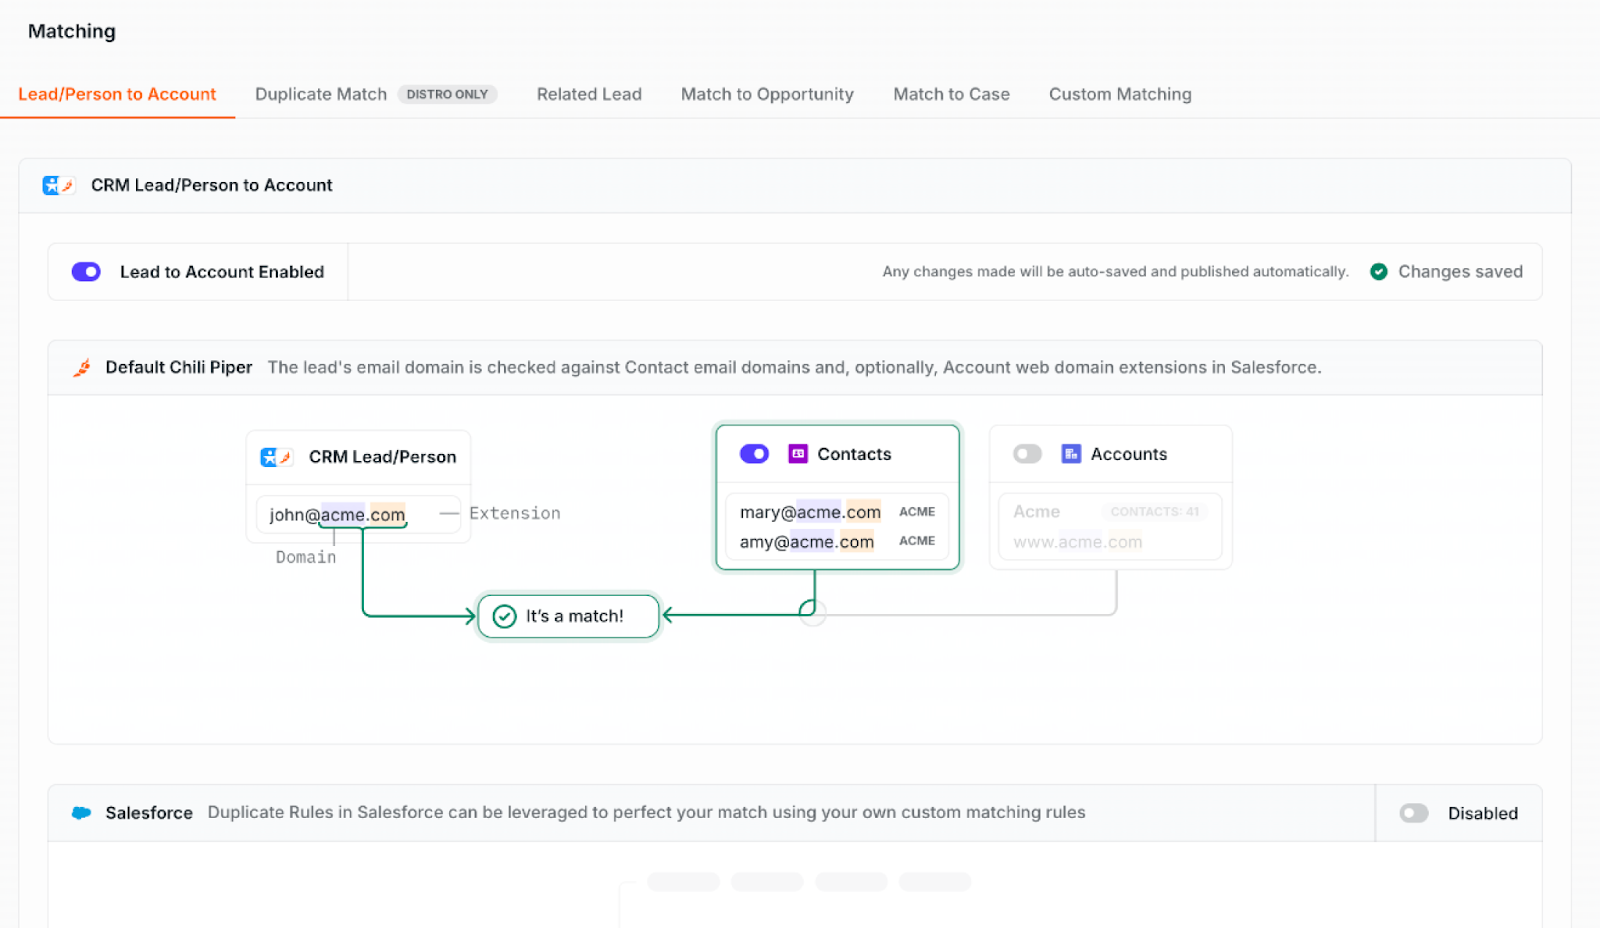
Task: Click the Extension label
Action: (515, 513)
